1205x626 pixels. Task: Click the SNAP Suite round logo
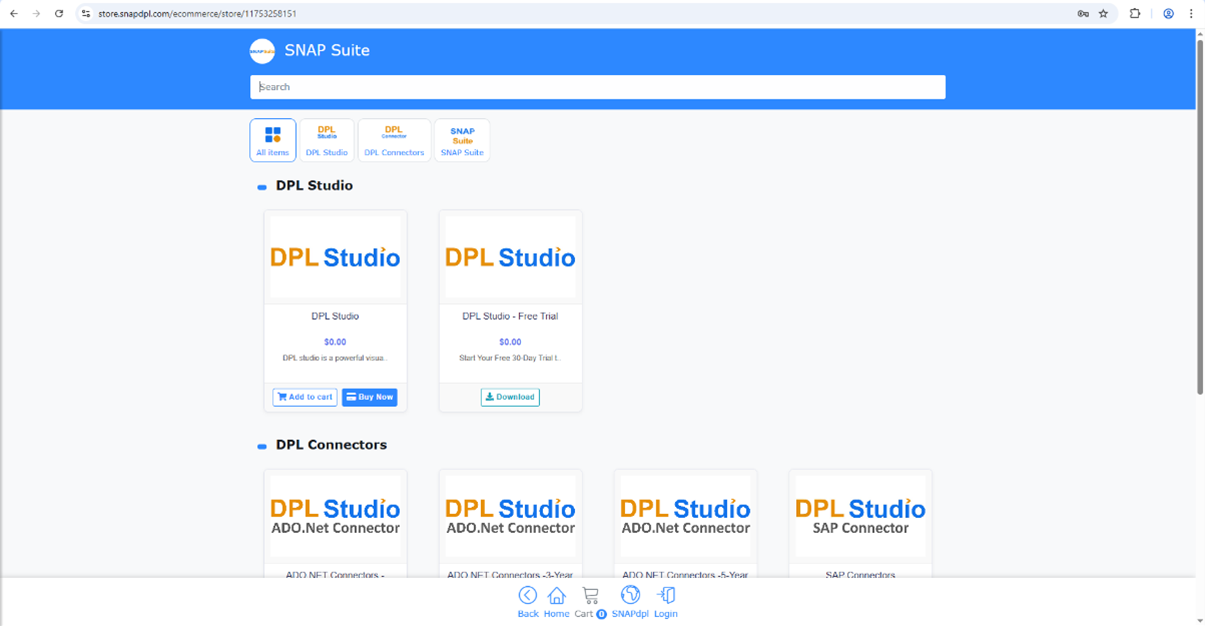[262, 50]
